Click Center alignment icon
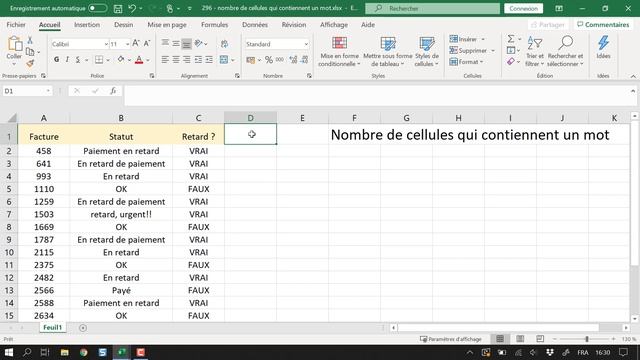The image size is (640, 360). pyautogui.click(x=176, y=60)
